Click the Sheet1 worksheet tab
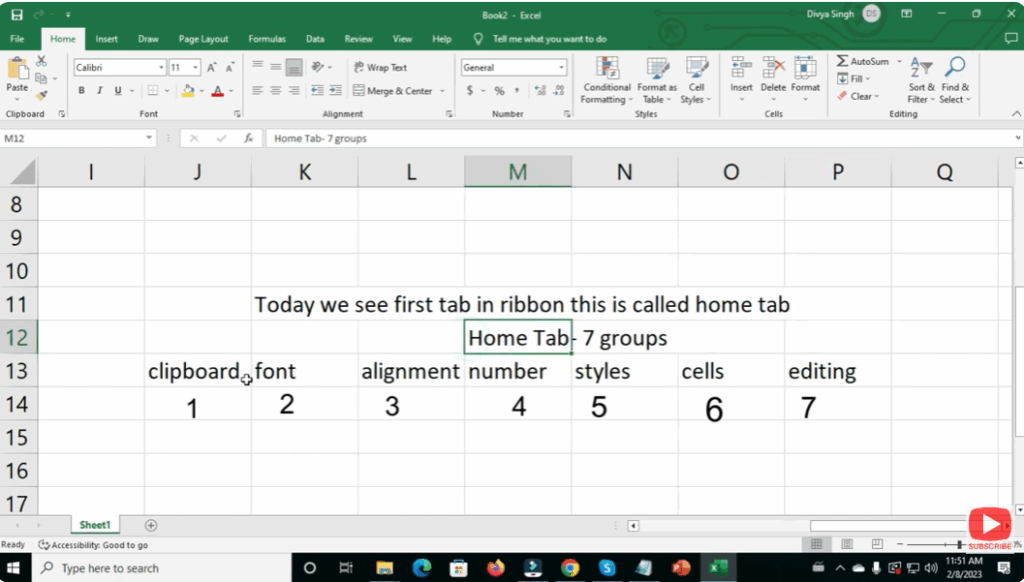Screen dimensions: 1024x582 95,524
